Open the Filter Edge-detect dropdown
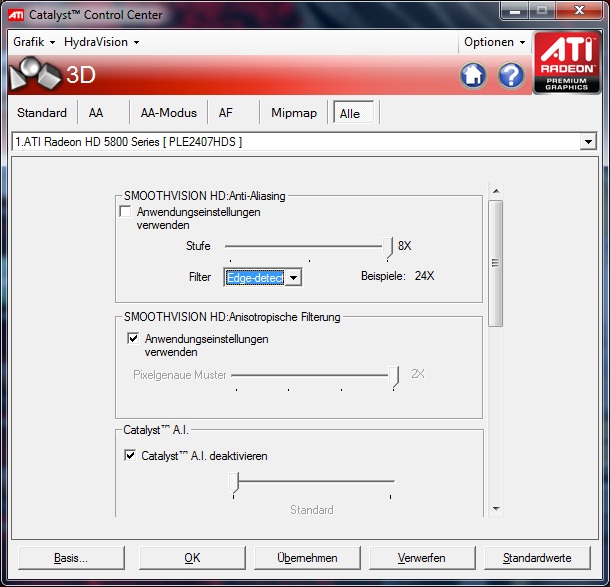This screenshot has width=610, height=587. coord(294,278)
